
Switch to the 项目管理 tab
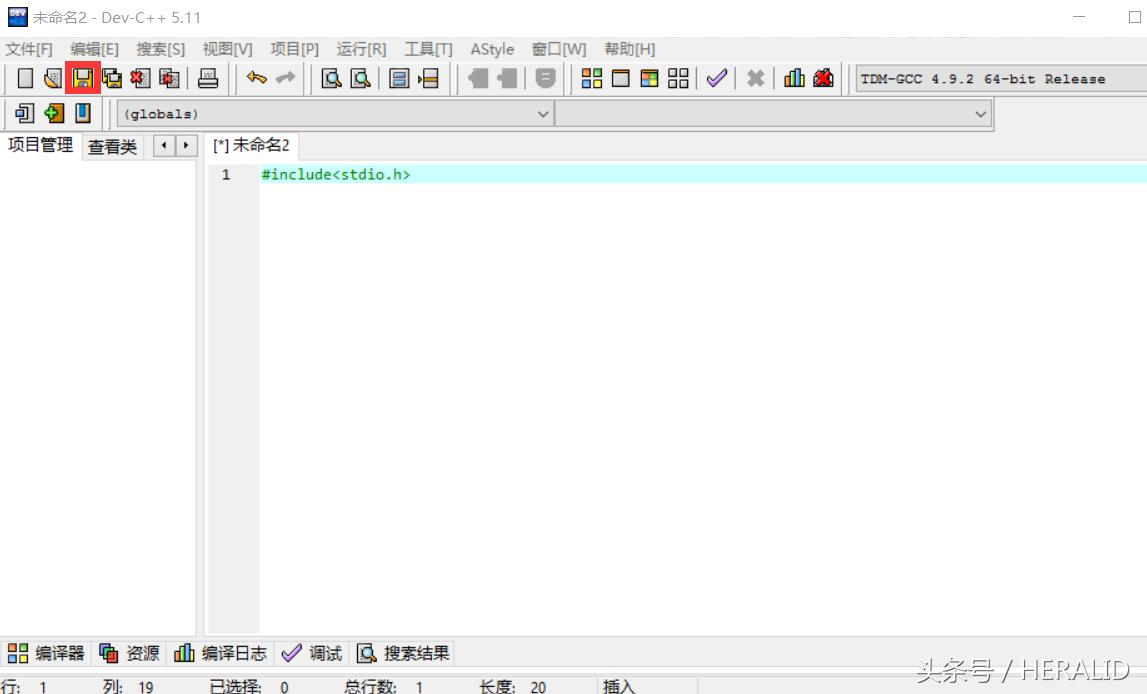coord(40,146)
